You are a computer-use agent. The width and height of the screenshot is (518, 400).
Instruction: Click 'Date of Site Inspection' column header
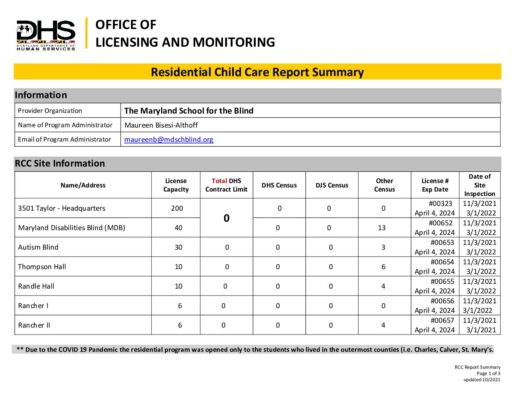click(x=480, y=185)
